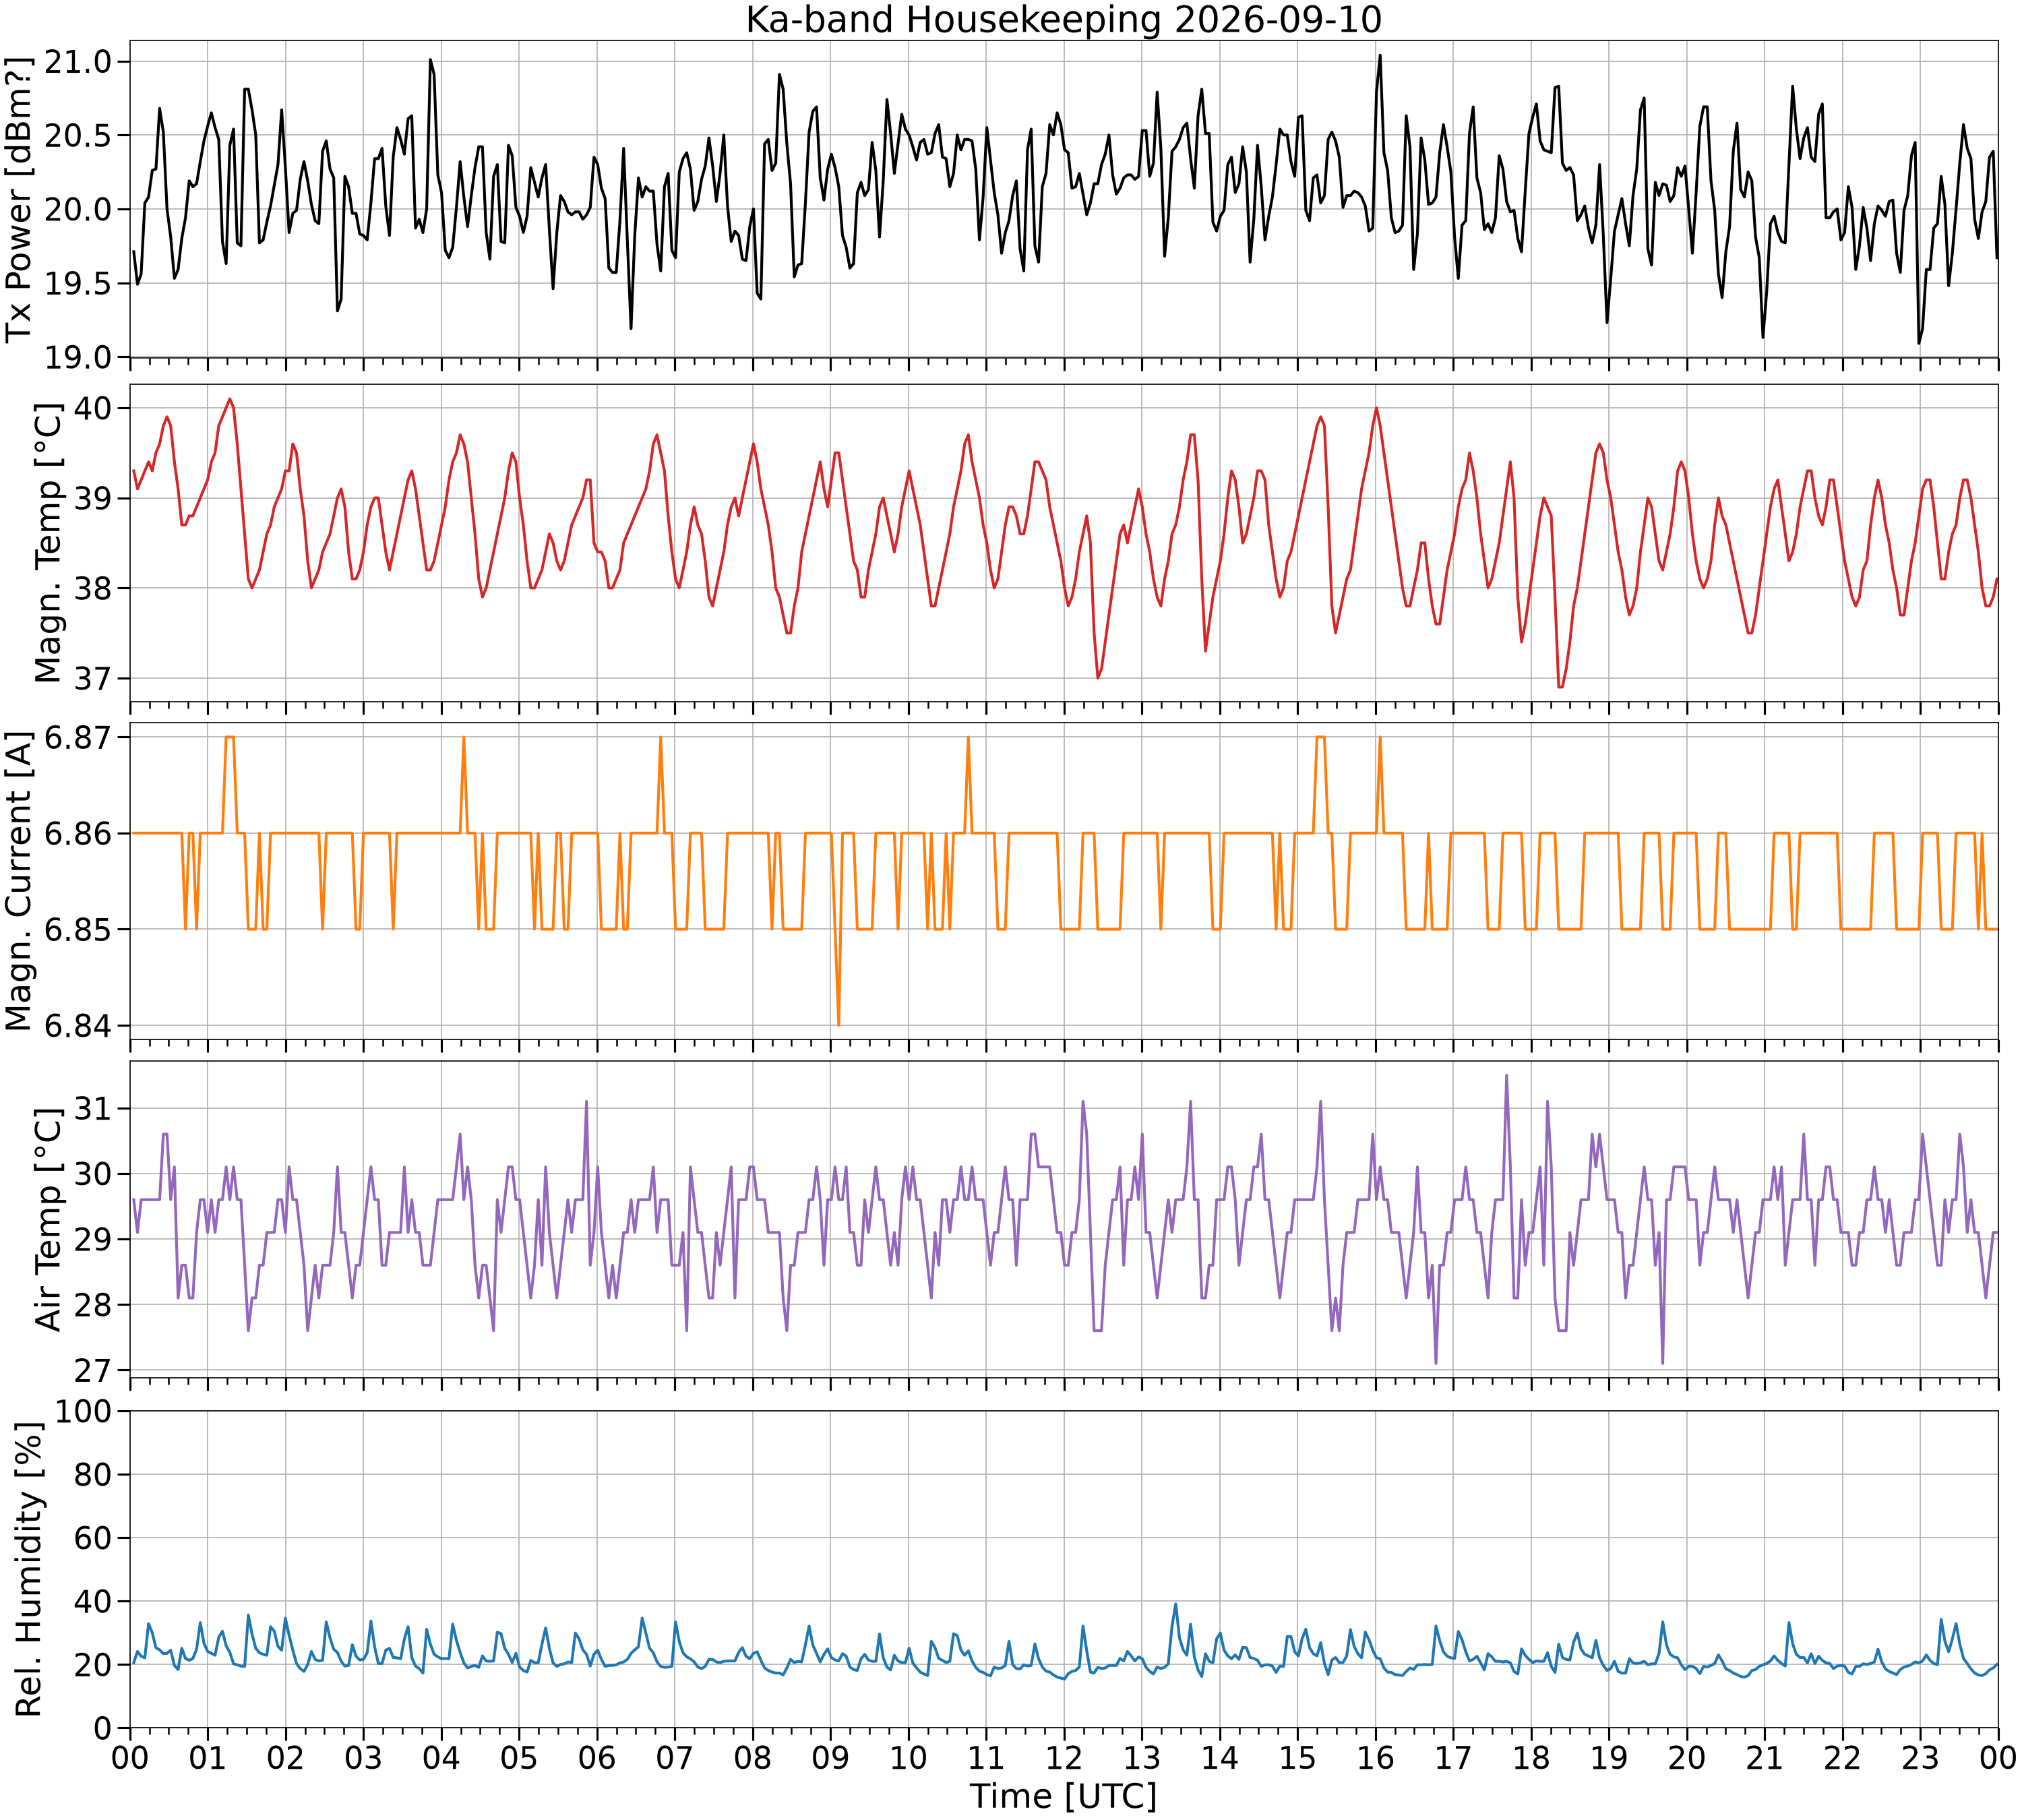
Task: Click the chart title Ka-band Housekeeping 2026-09-10
Action: pos(1063,19)
